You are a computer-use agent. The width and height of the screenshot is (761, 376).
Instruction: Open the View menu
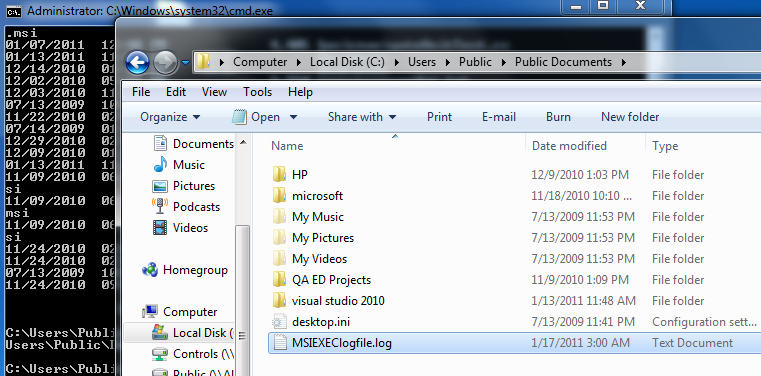point(215,92)
